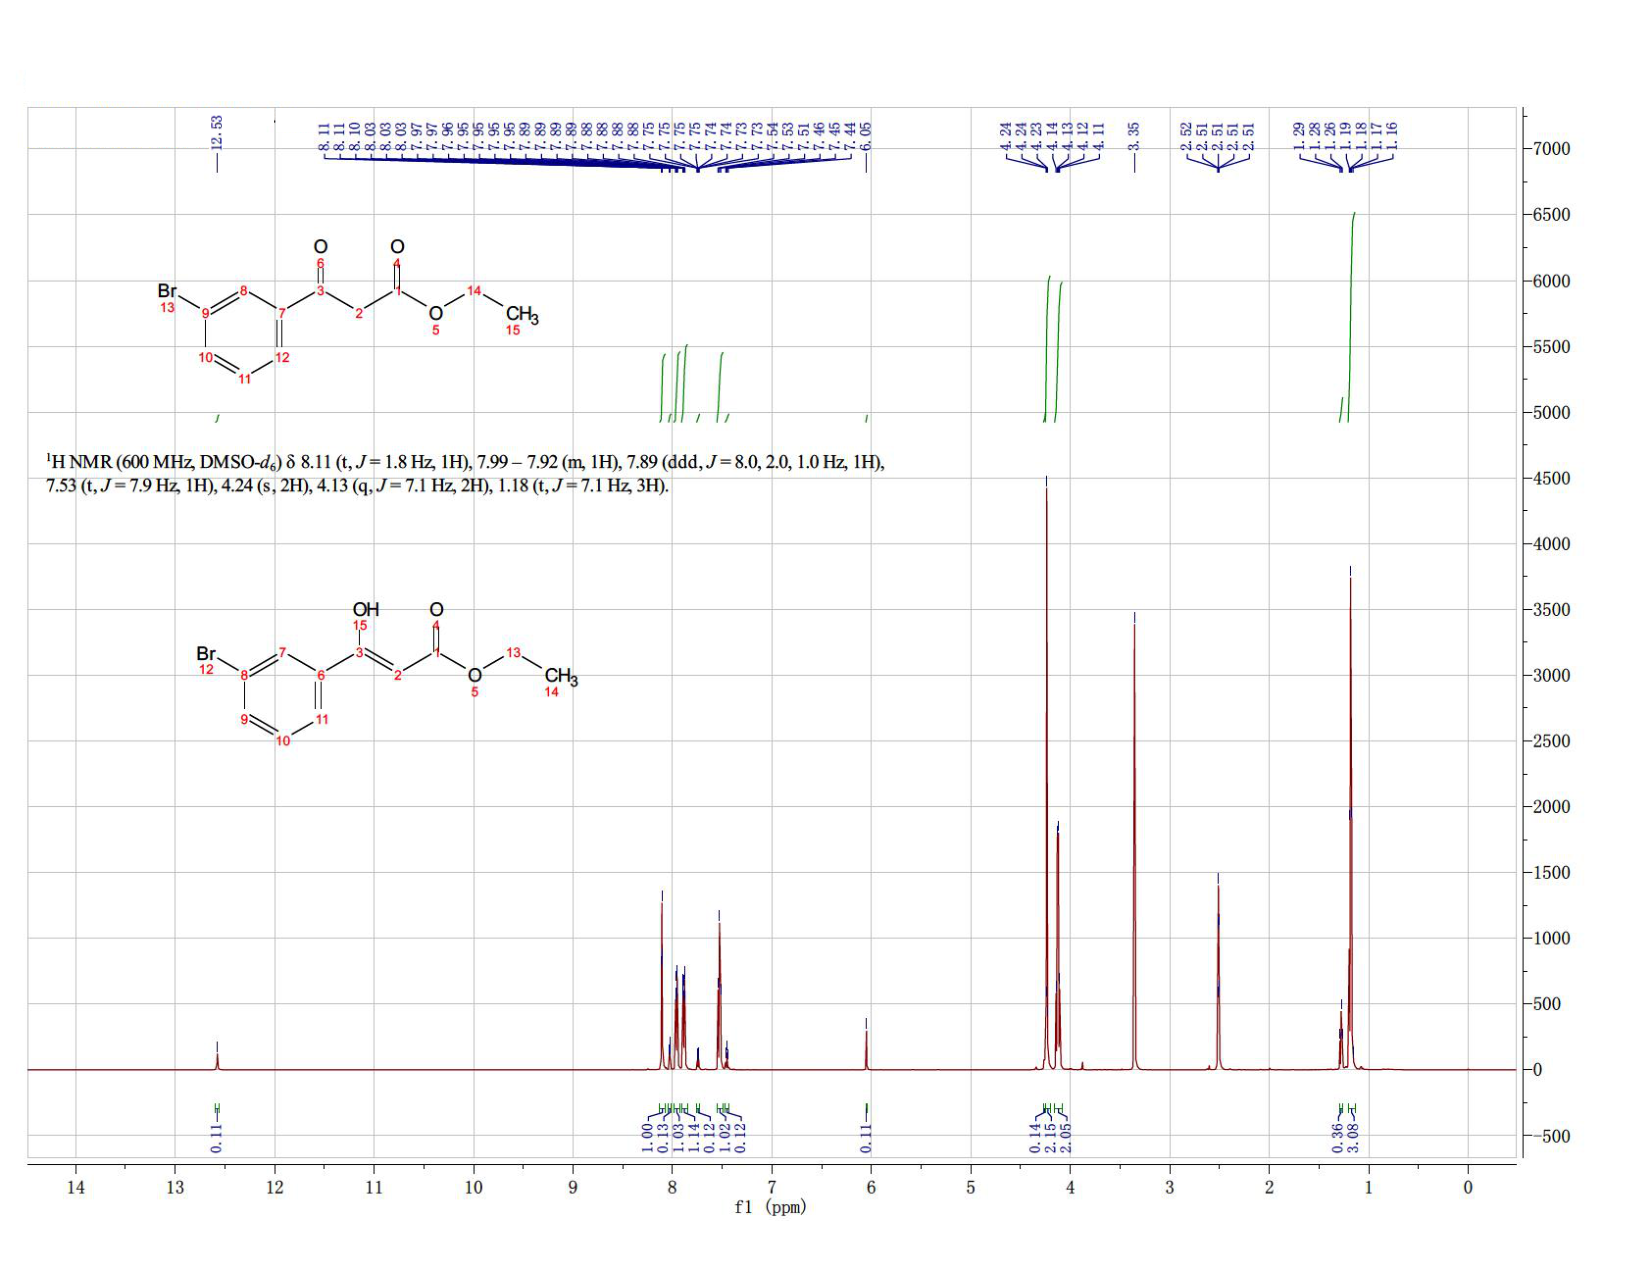Click the 1.00 integral value near 8.1 ppm
The height and width of the screenshot is (1275, 1650).
[x=647, y=1137]
